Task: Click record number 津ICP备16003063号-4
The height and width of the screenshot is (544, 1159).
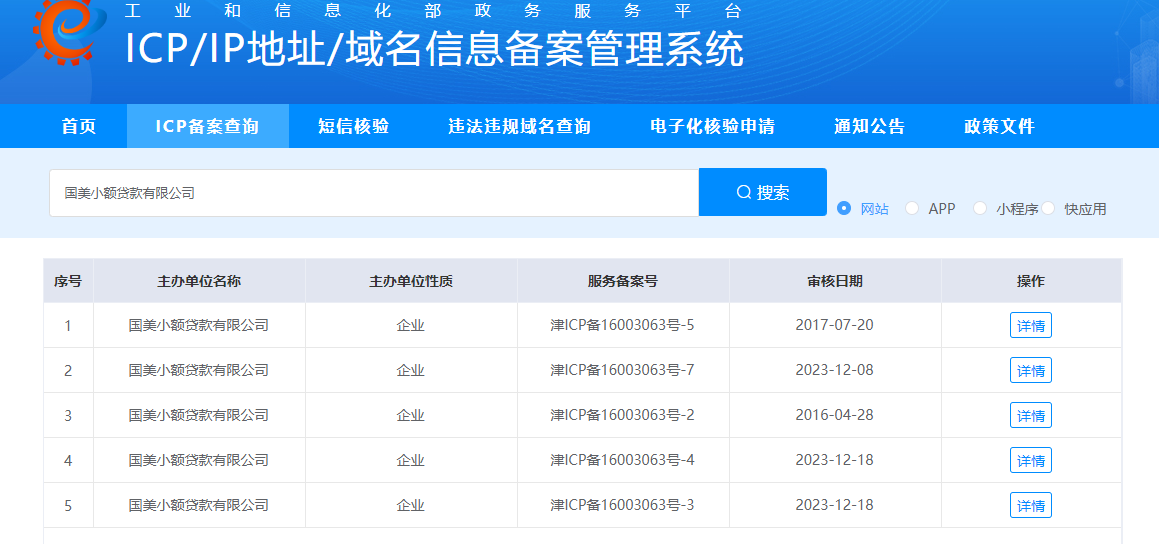Action: click(622, 460)
